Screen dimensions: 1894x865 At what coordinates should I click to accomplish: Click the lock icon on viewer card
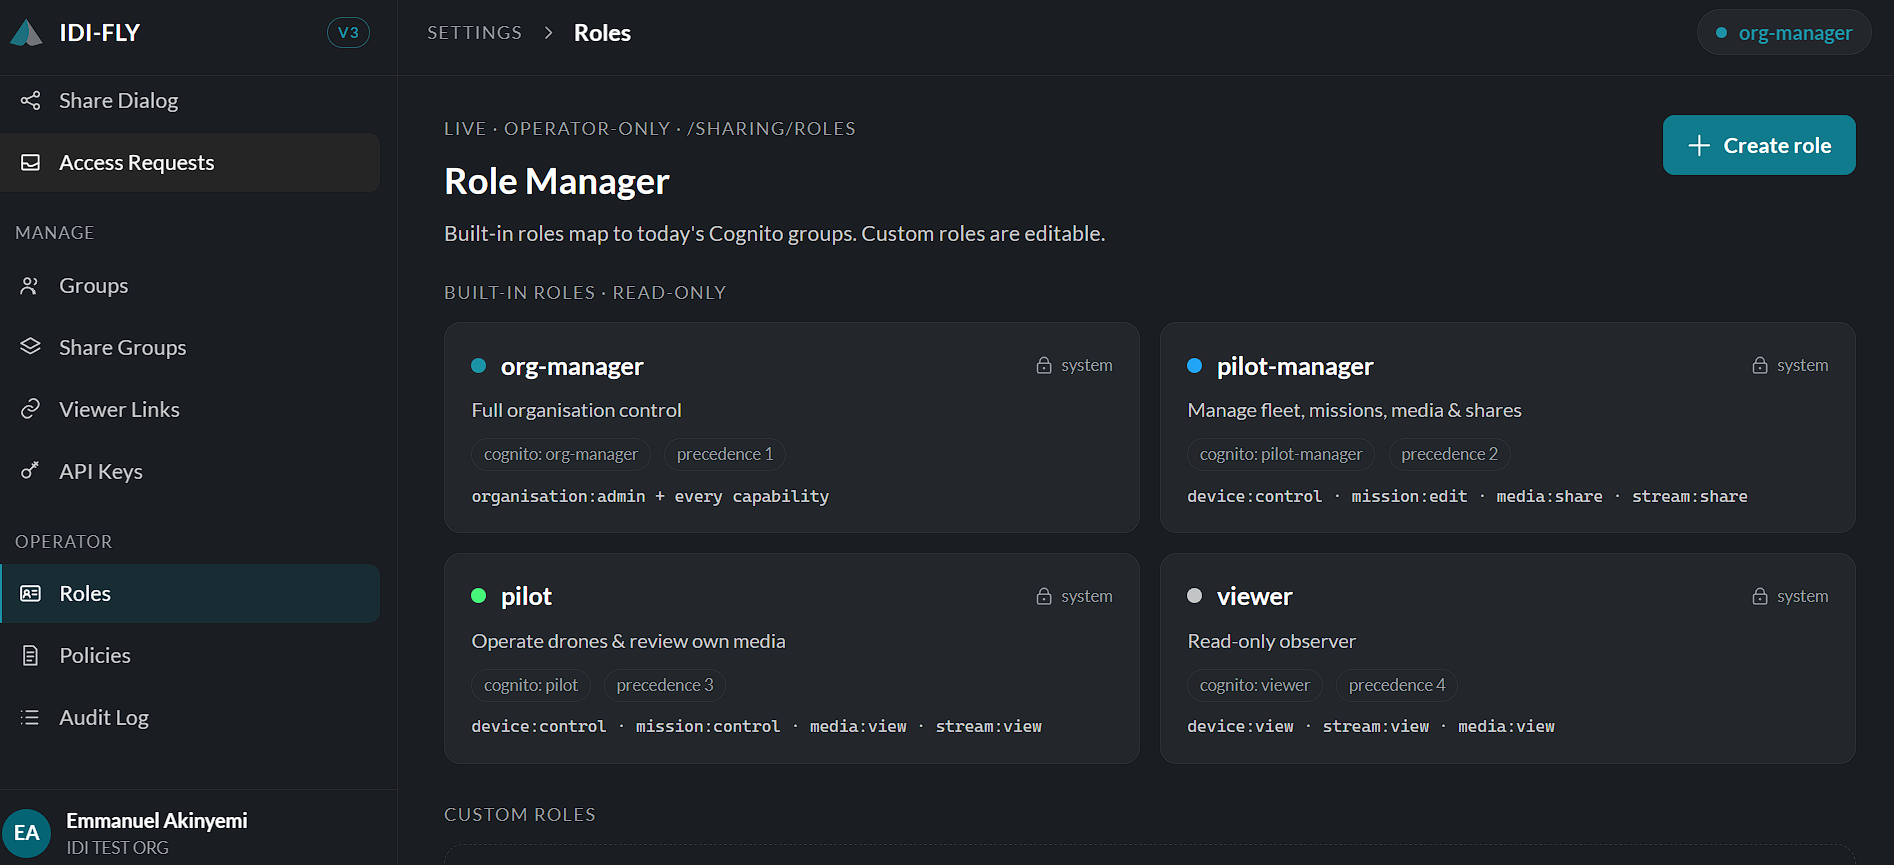1760,596
